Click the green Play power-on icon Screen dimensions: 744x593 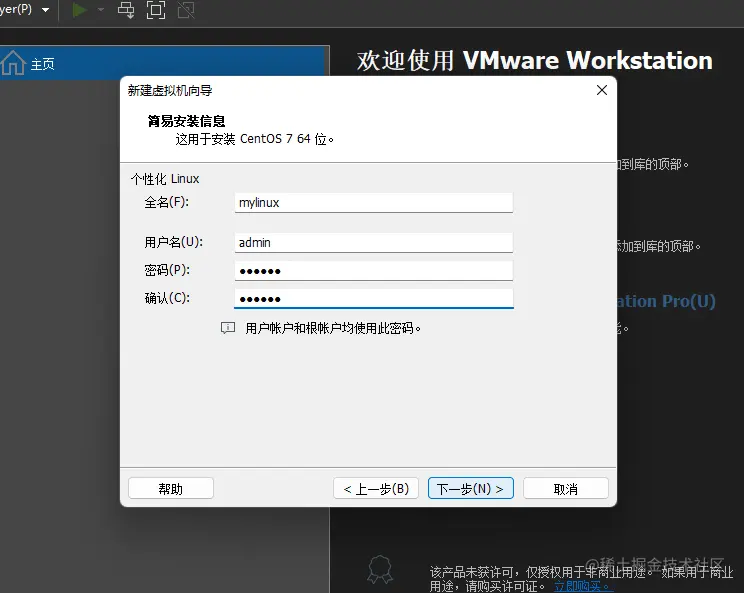click(x=79, y=9)
